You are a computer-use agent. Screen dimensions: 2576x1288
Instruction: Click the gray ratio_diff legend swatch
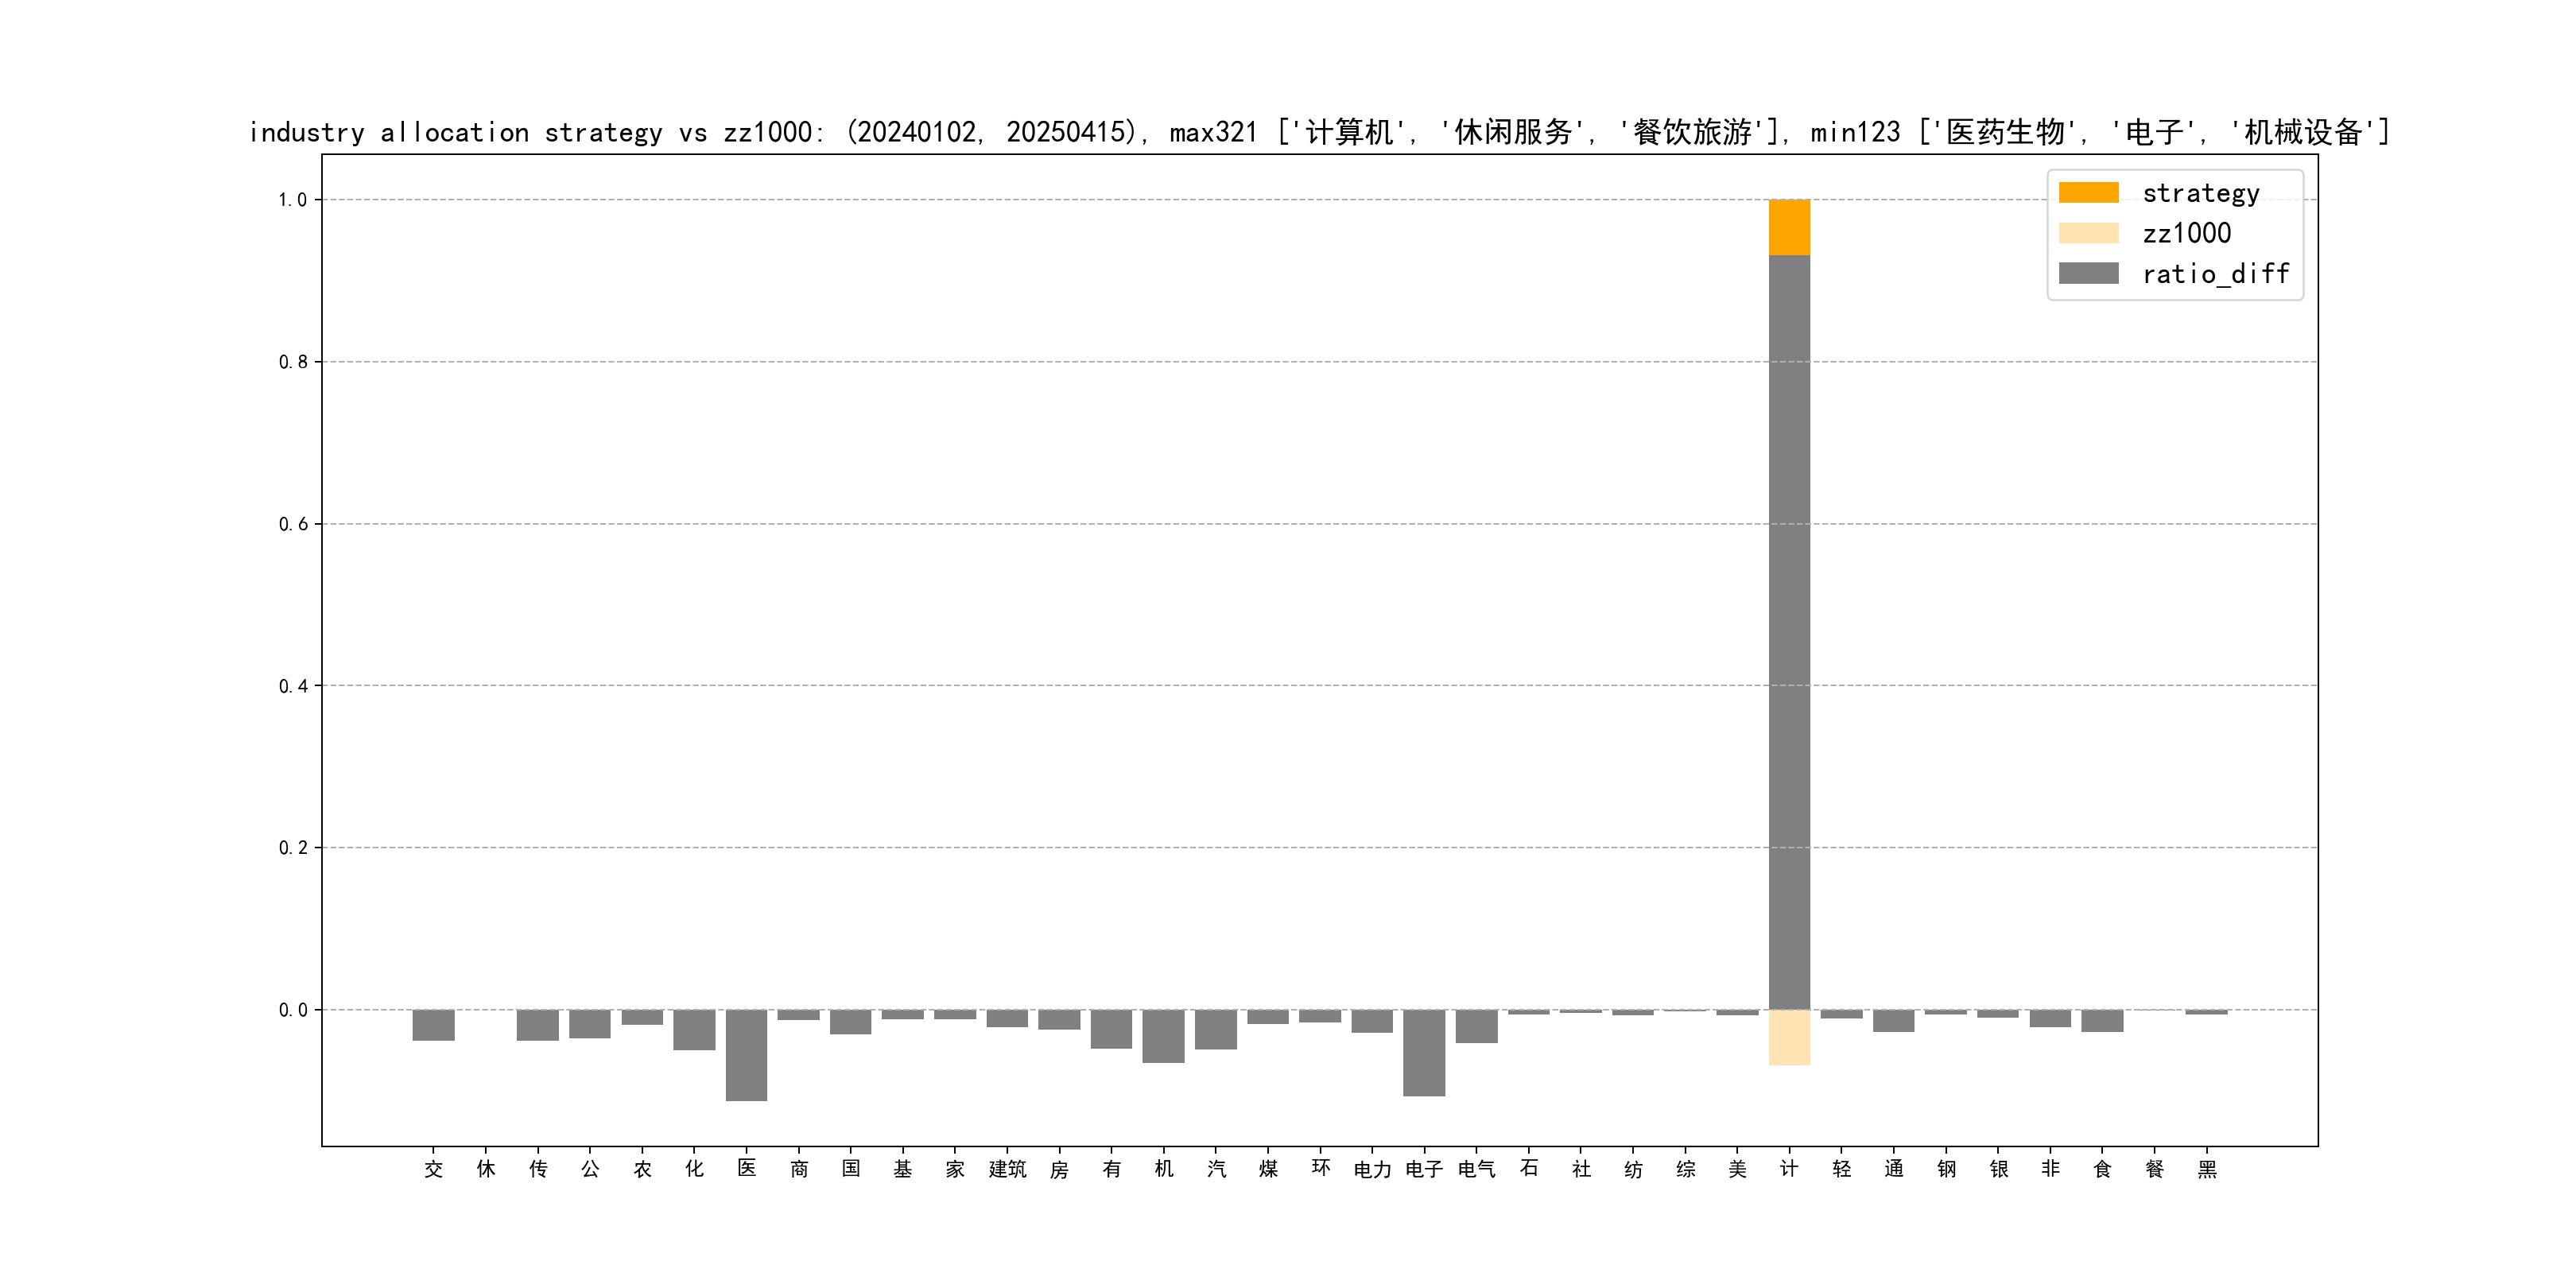[x=2088, y=273]
